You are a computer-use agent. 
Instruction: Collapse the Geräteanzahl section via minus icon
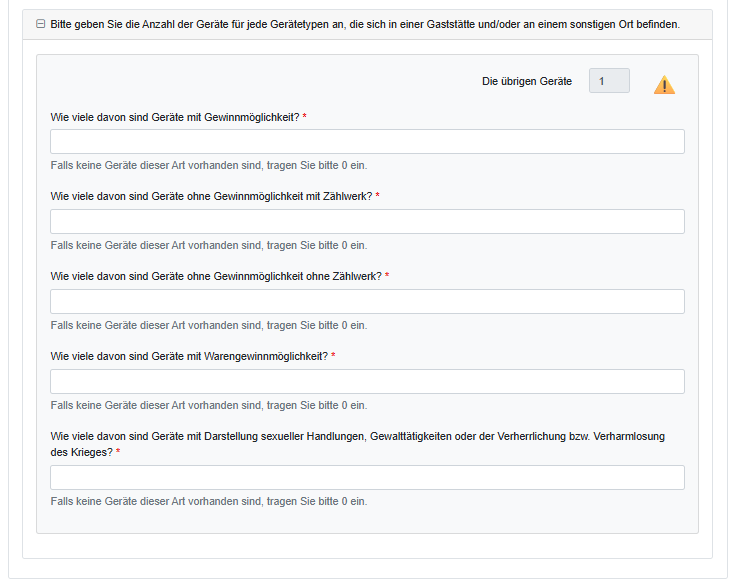click(40, 24)
